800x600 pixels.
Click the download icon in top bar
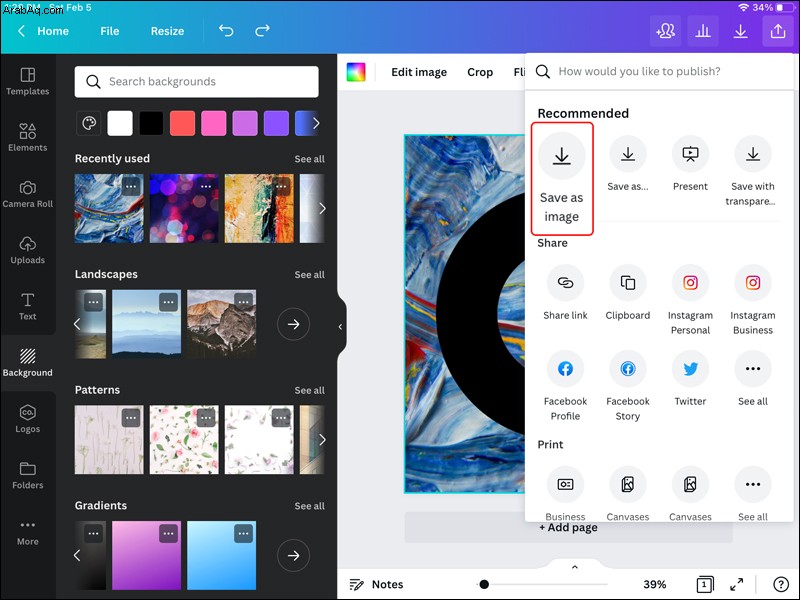[740, 31]
